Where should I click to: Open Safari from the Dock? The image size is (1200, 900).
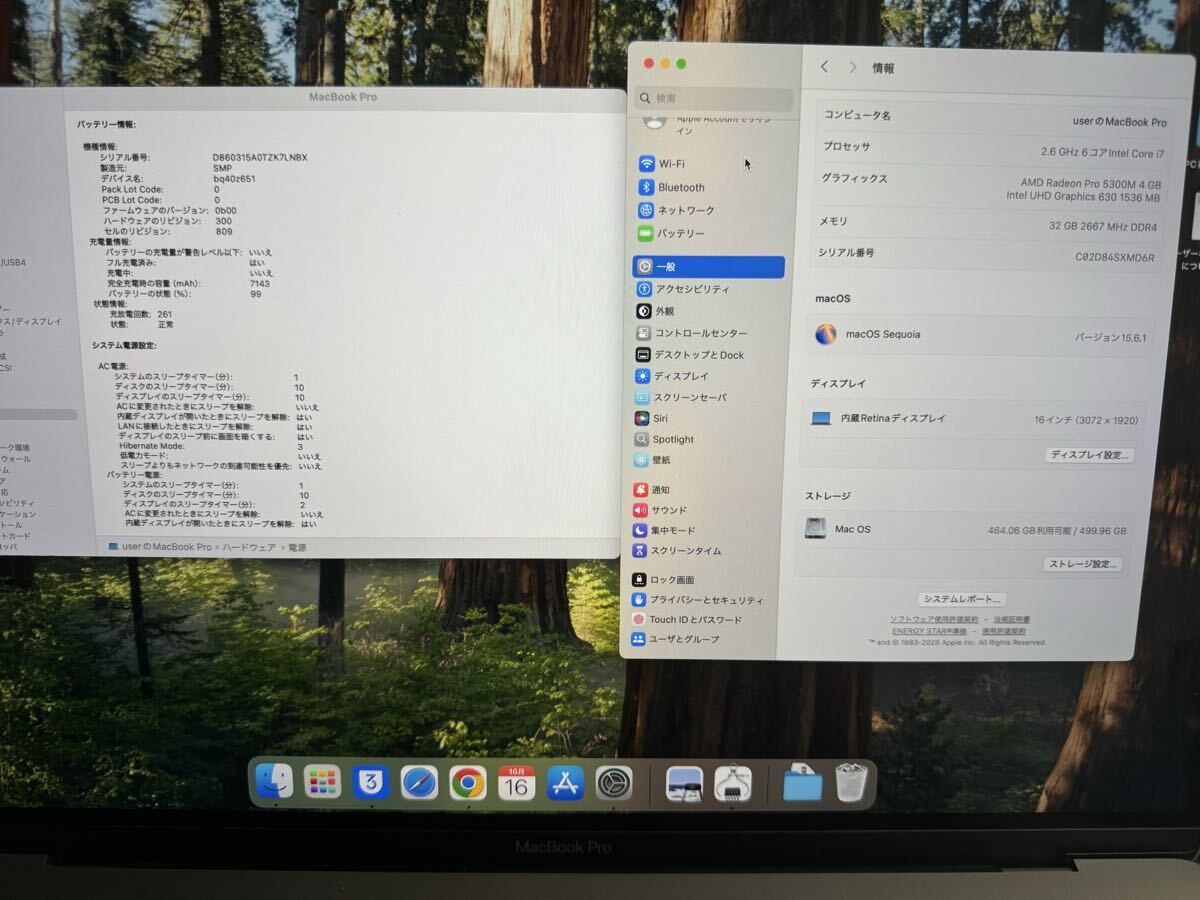coord(419,783)
